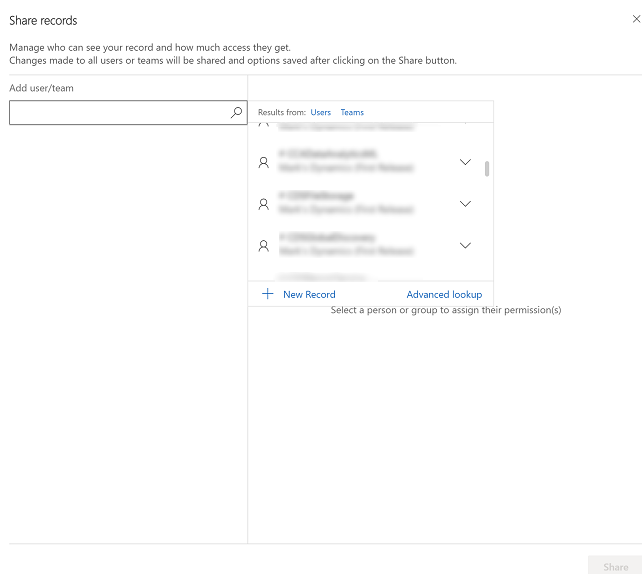The image size is (642, 574).
Task: Click the disabled Share button
Action: tap(615, 565)
